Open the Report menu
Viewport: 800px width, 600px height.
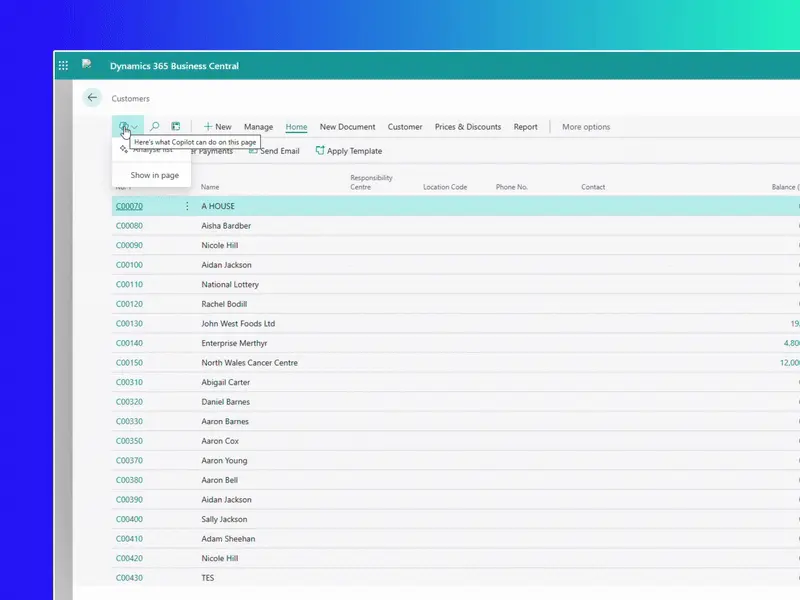pyautogui.click(x=525, y=127)
